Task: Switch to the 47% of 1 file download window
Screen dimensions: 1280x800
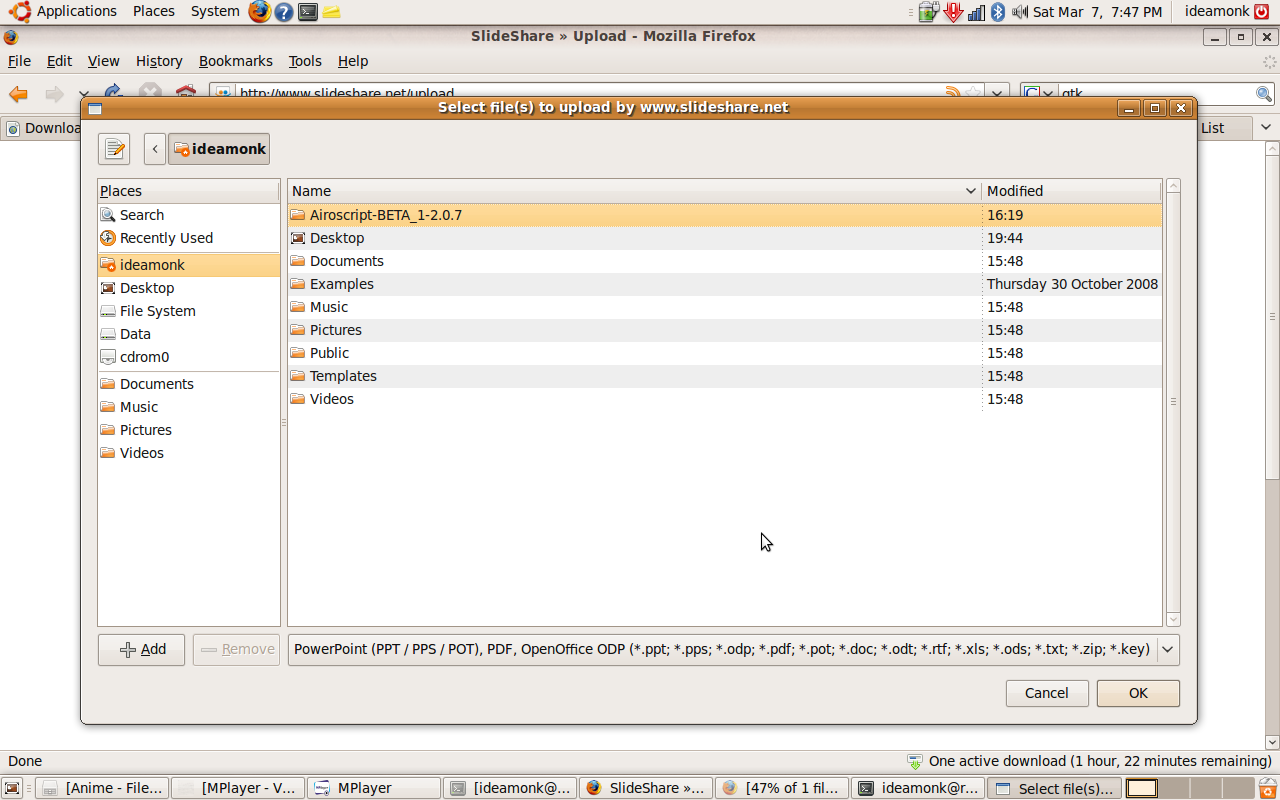Action: pos(782,788)
